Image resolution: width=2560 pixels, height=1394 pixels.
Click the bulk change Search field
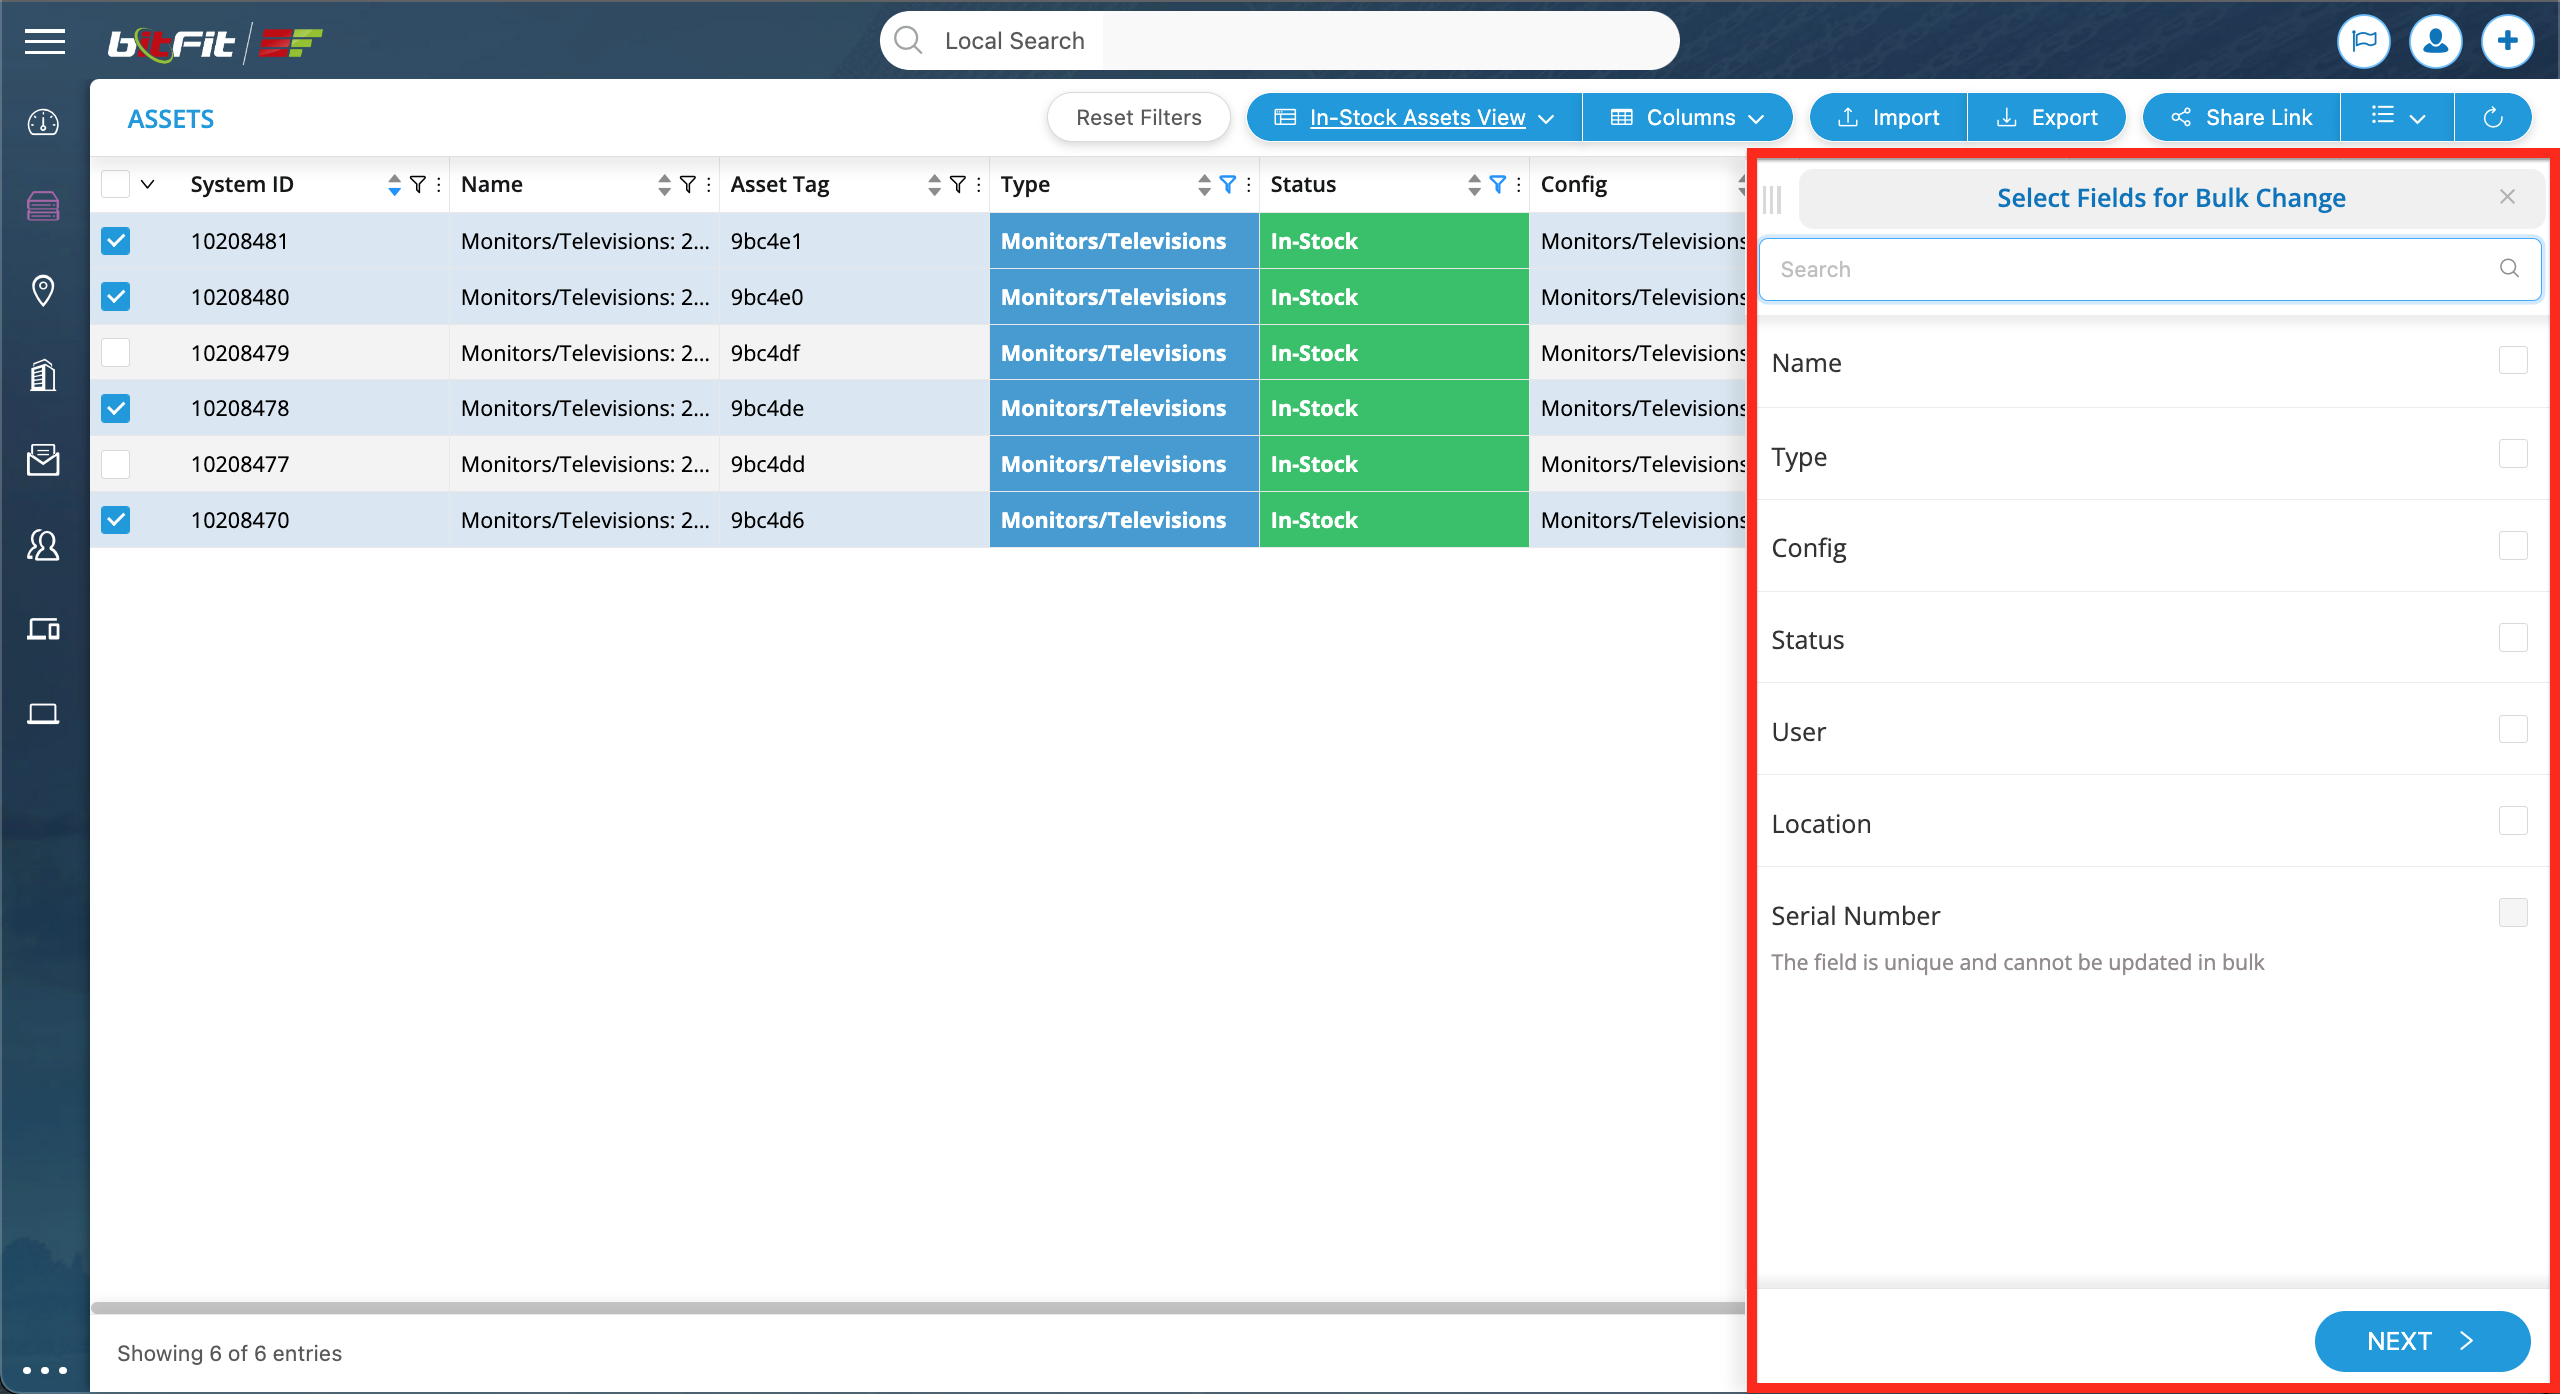(2130, 269)
